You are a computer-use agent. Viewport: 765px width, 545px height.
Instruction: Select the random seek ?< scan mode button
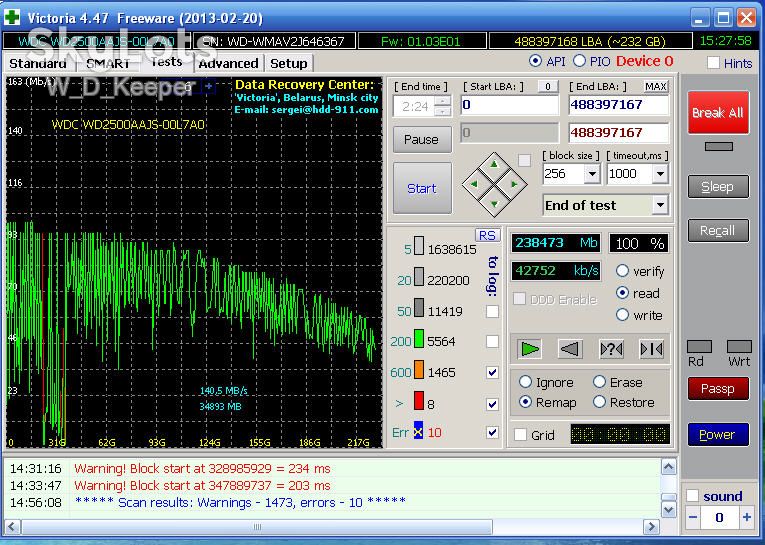tap(611, 349)
